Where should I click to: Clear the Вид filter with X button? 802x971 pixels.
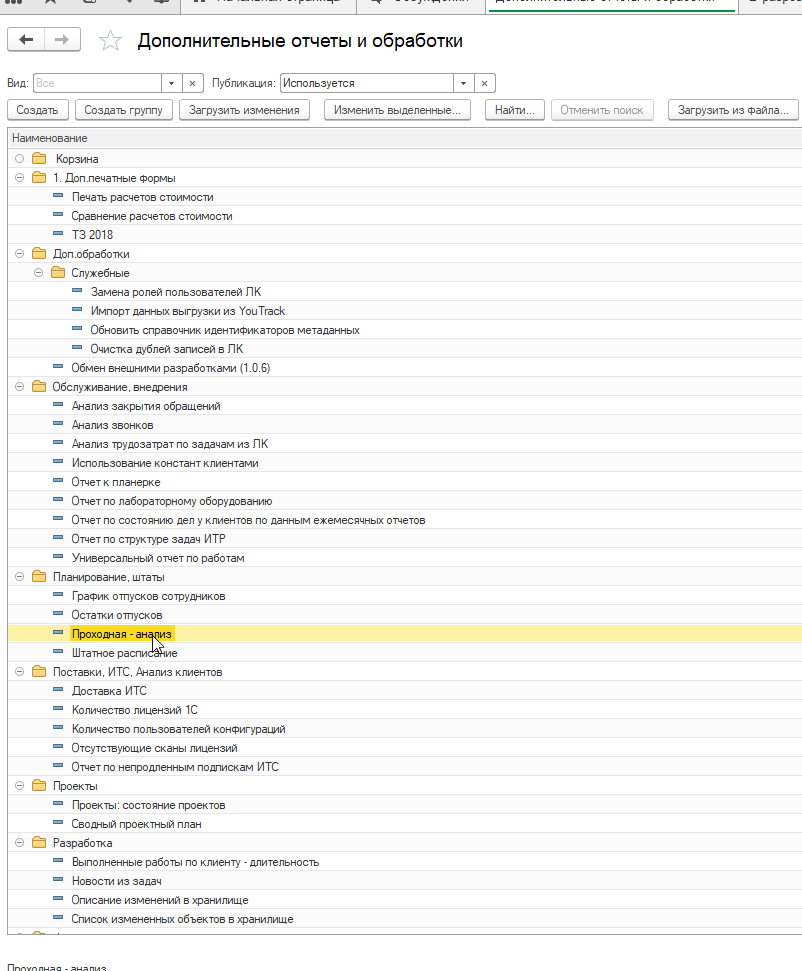coord(193,83)
